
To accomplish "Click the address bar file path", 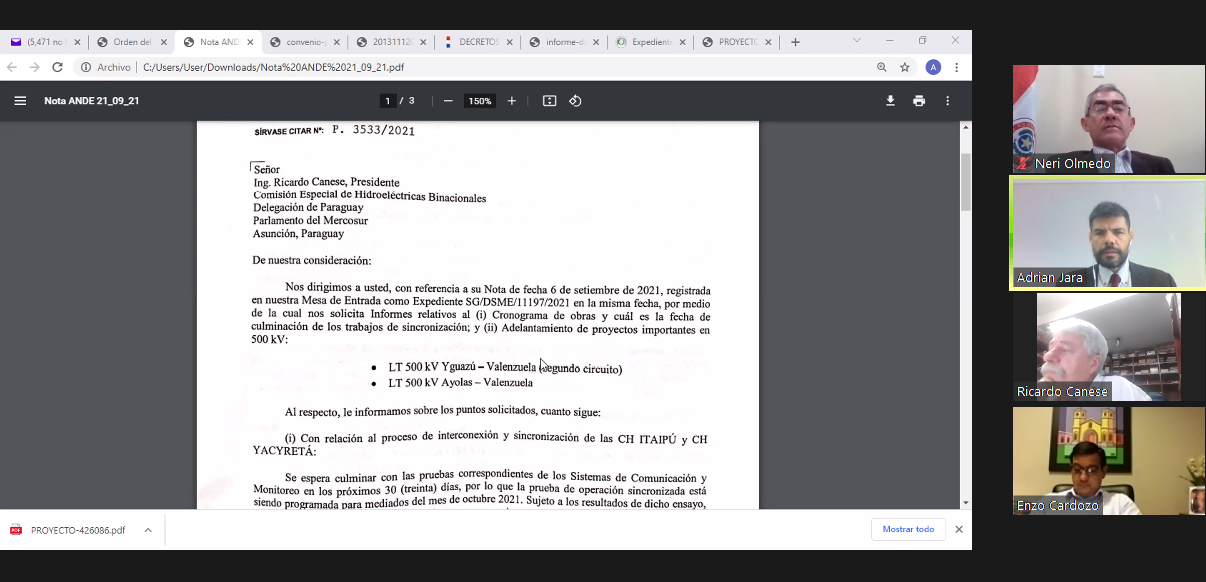I will pos(274,67).
